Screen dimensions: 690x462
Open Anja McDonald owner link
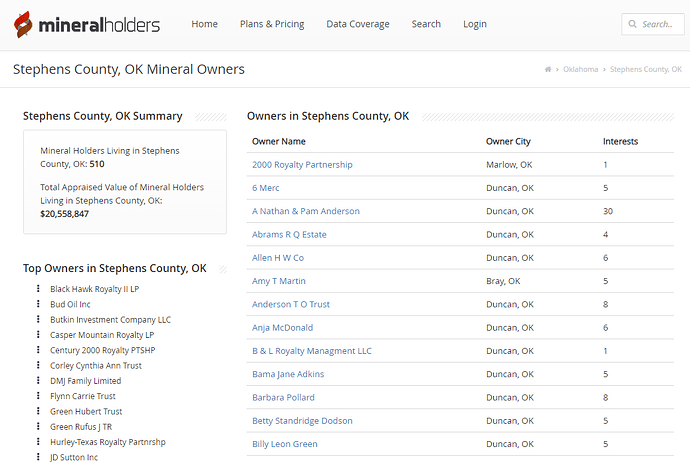pos(283,328)
